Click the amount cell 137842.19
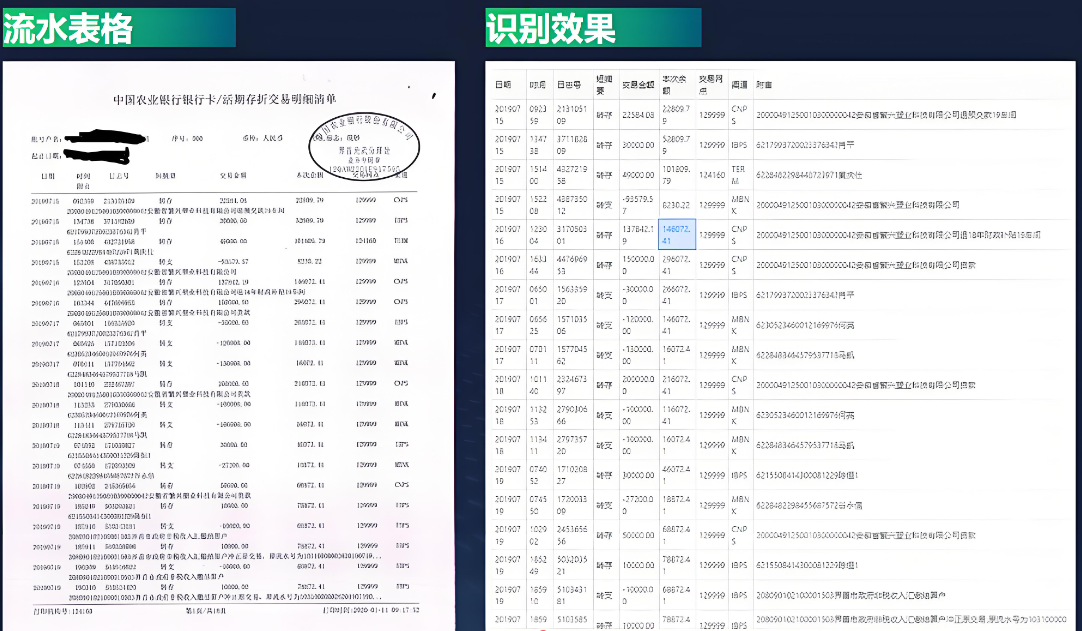1082x631 pixels. pos(638,234)
